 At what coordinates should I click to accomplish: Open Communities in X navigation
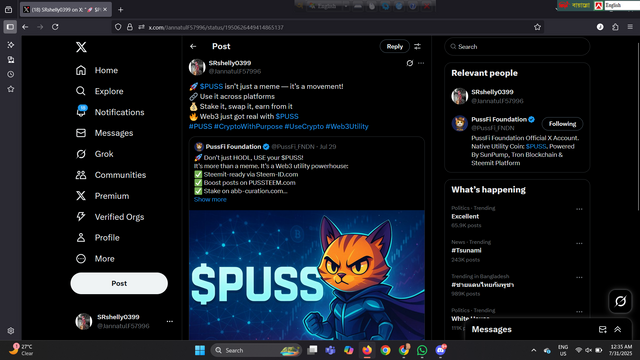pos(111,175)
